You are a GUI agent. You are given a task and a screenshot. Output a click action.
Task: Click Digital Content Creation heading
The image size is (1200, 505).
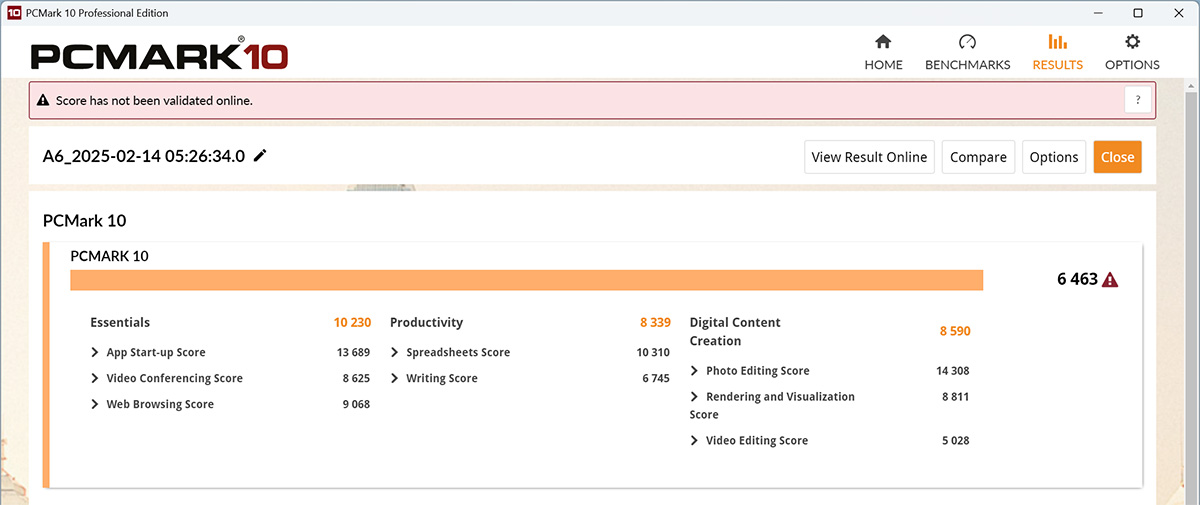point(735,332)
